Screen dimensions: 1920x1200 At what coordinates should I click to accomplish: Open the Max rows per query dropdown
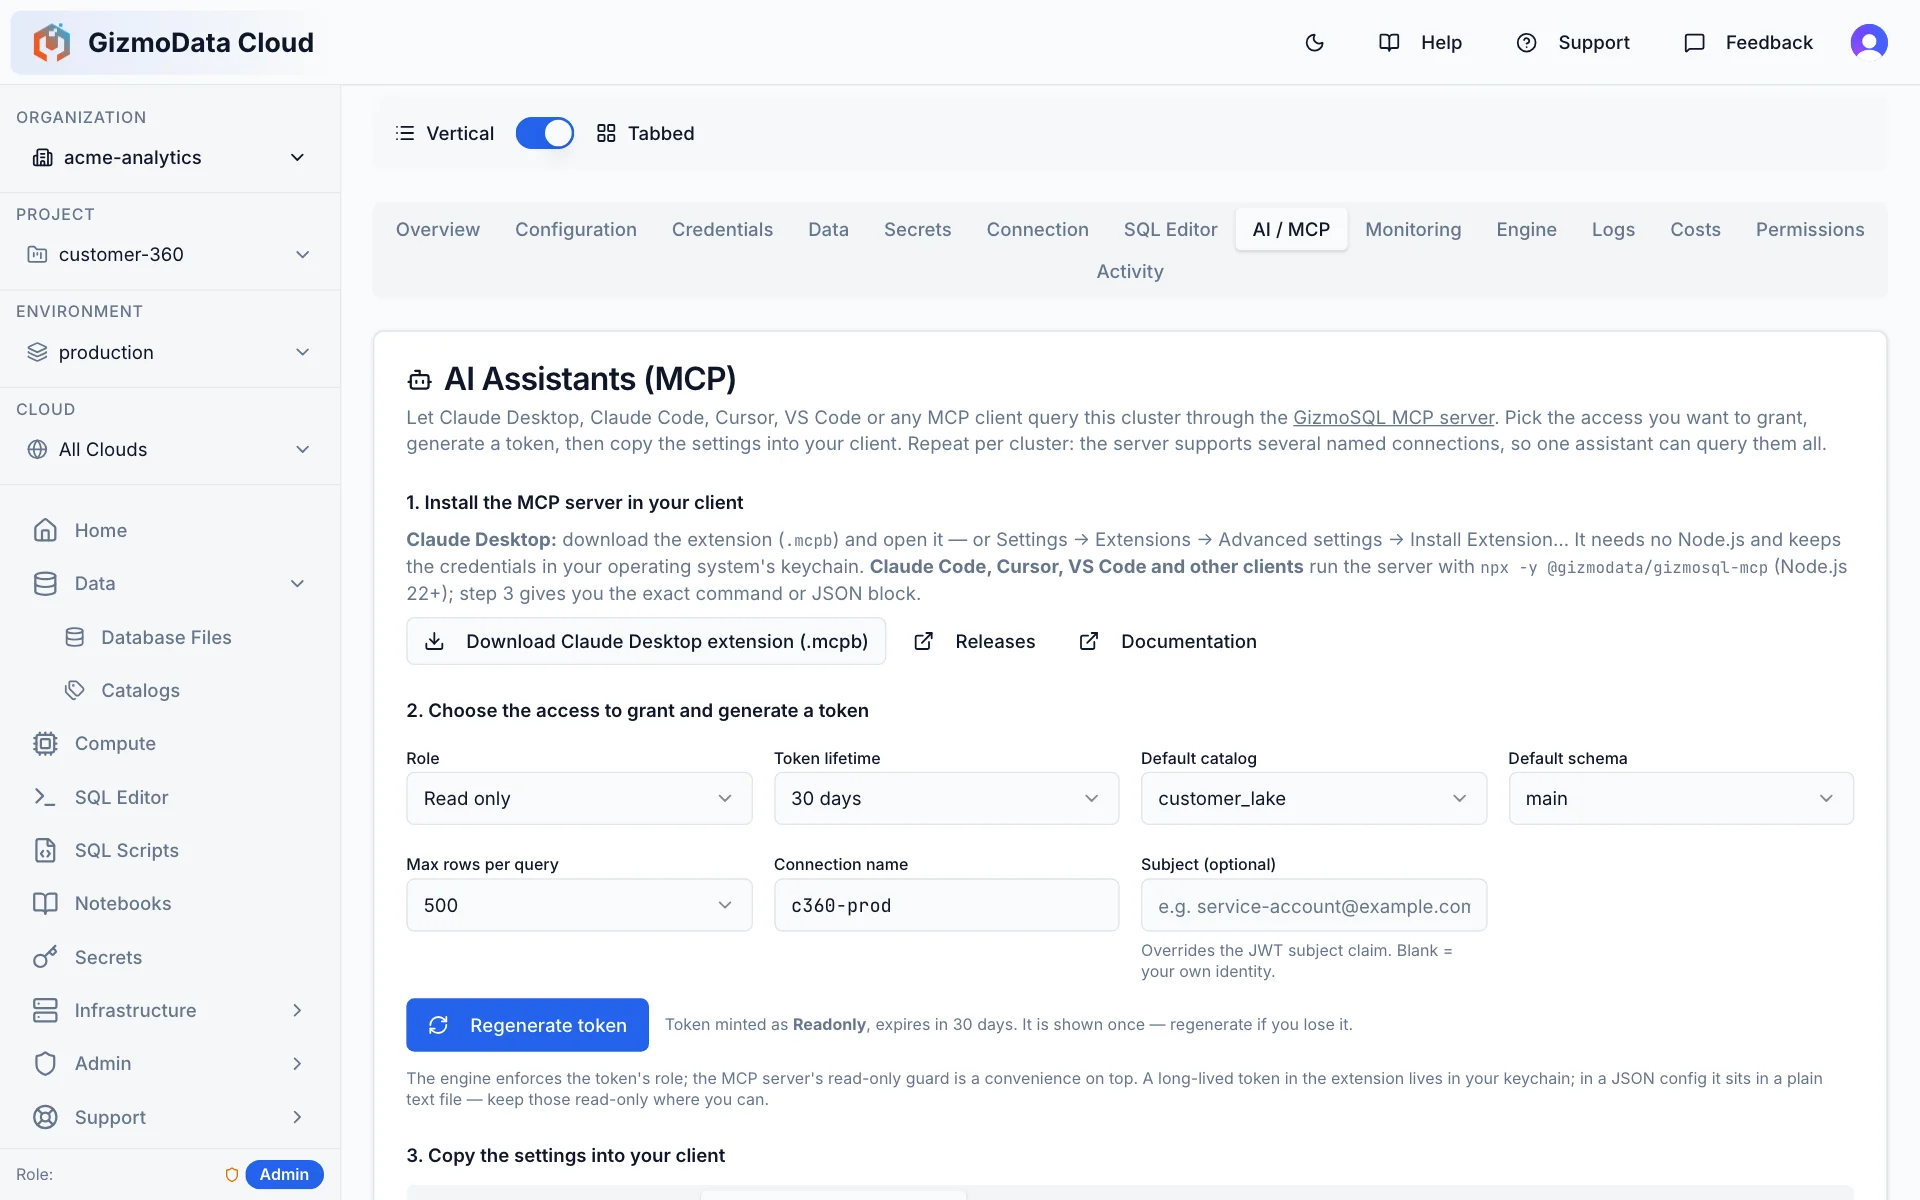click(x=579, y=905)
